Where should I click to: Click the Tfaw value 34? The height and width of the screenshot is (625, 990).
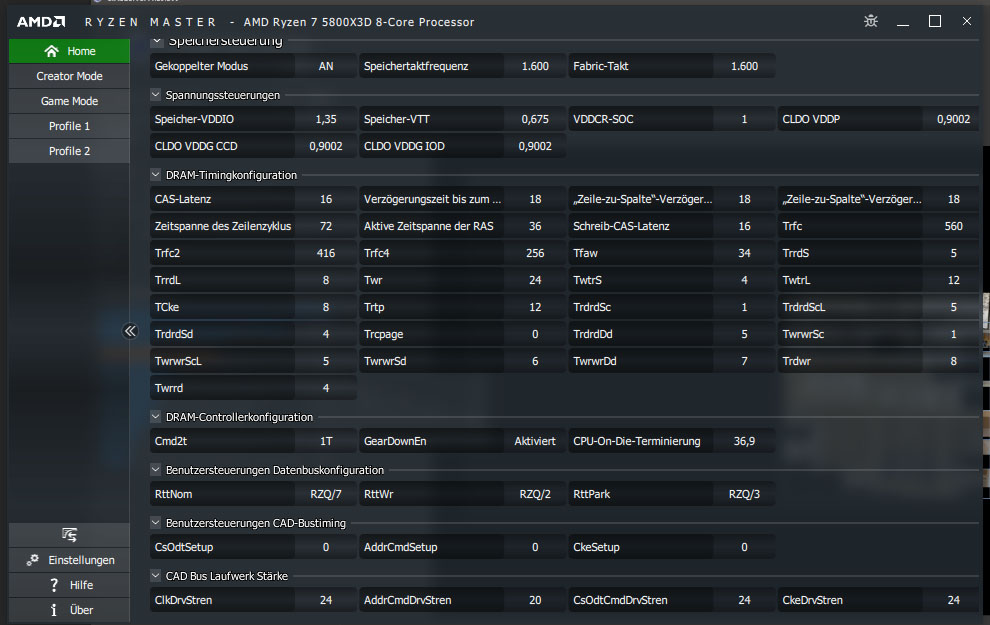pyautogui.click(x=744, y=253)
